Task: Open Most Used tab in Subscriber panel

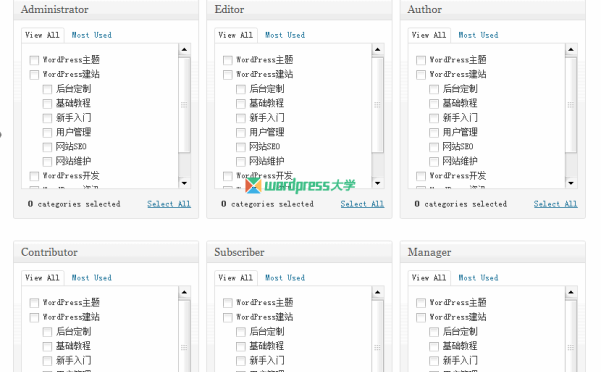Action: coord(285,278)
